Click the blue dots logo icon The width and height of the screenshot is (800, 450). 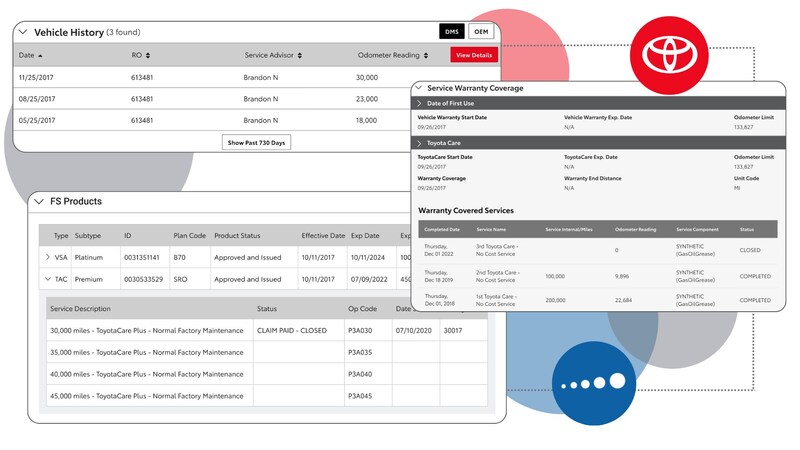pos(593,383)
